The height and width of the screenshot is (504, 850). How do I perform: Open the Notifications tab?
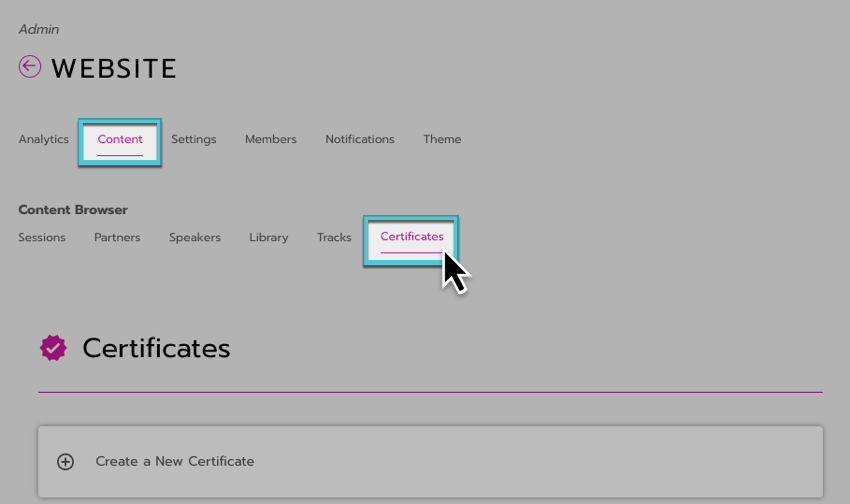[360, 139]
